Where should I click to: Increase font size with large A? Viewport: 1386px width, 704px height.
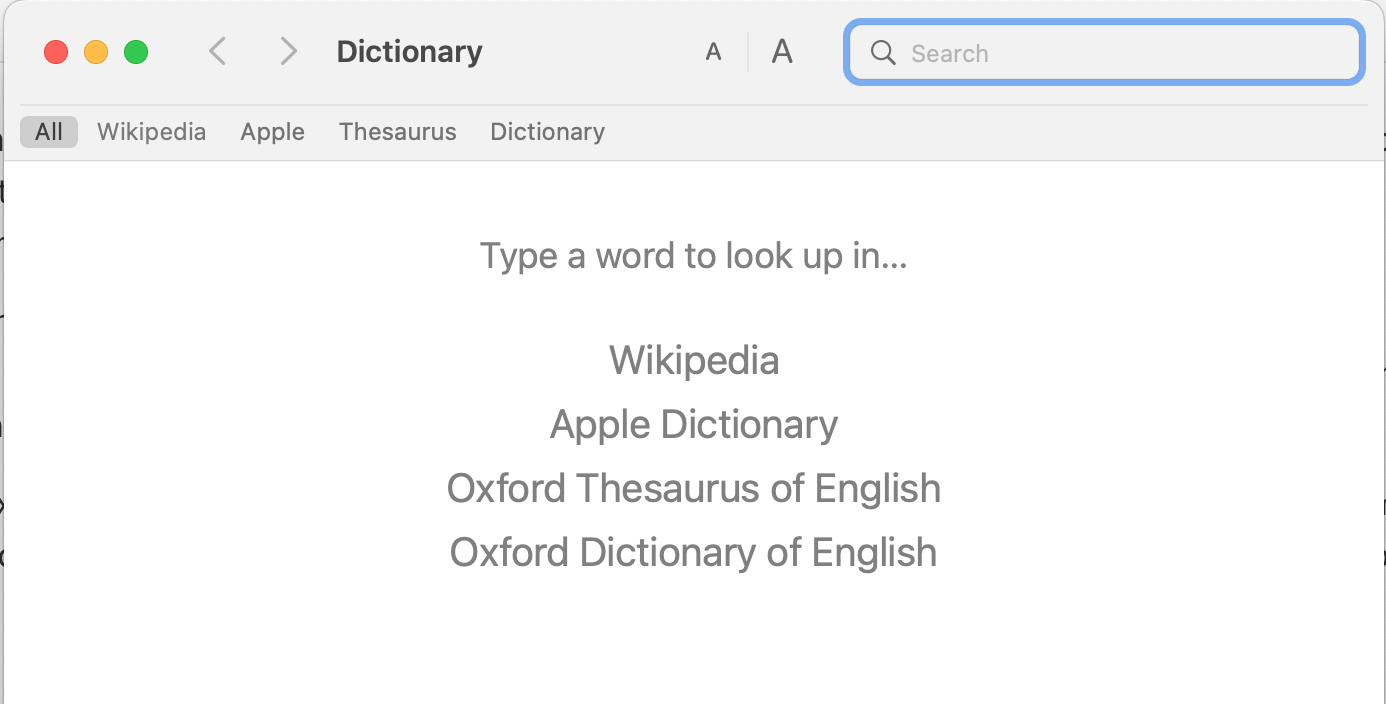coord(782,51)
